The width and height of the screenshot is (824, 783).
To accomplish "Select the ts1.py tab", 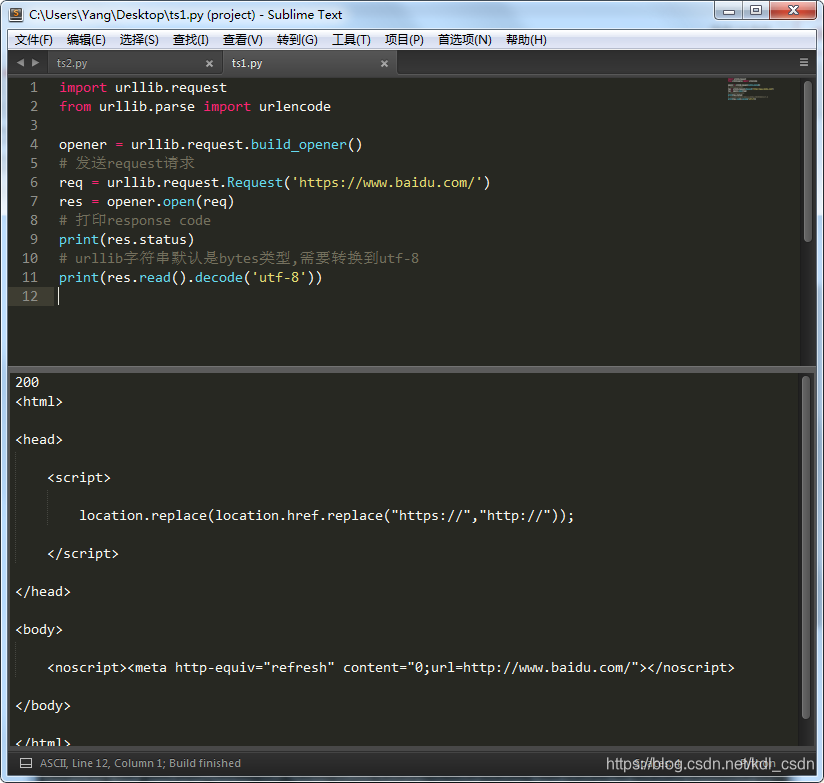I will 309,63.
